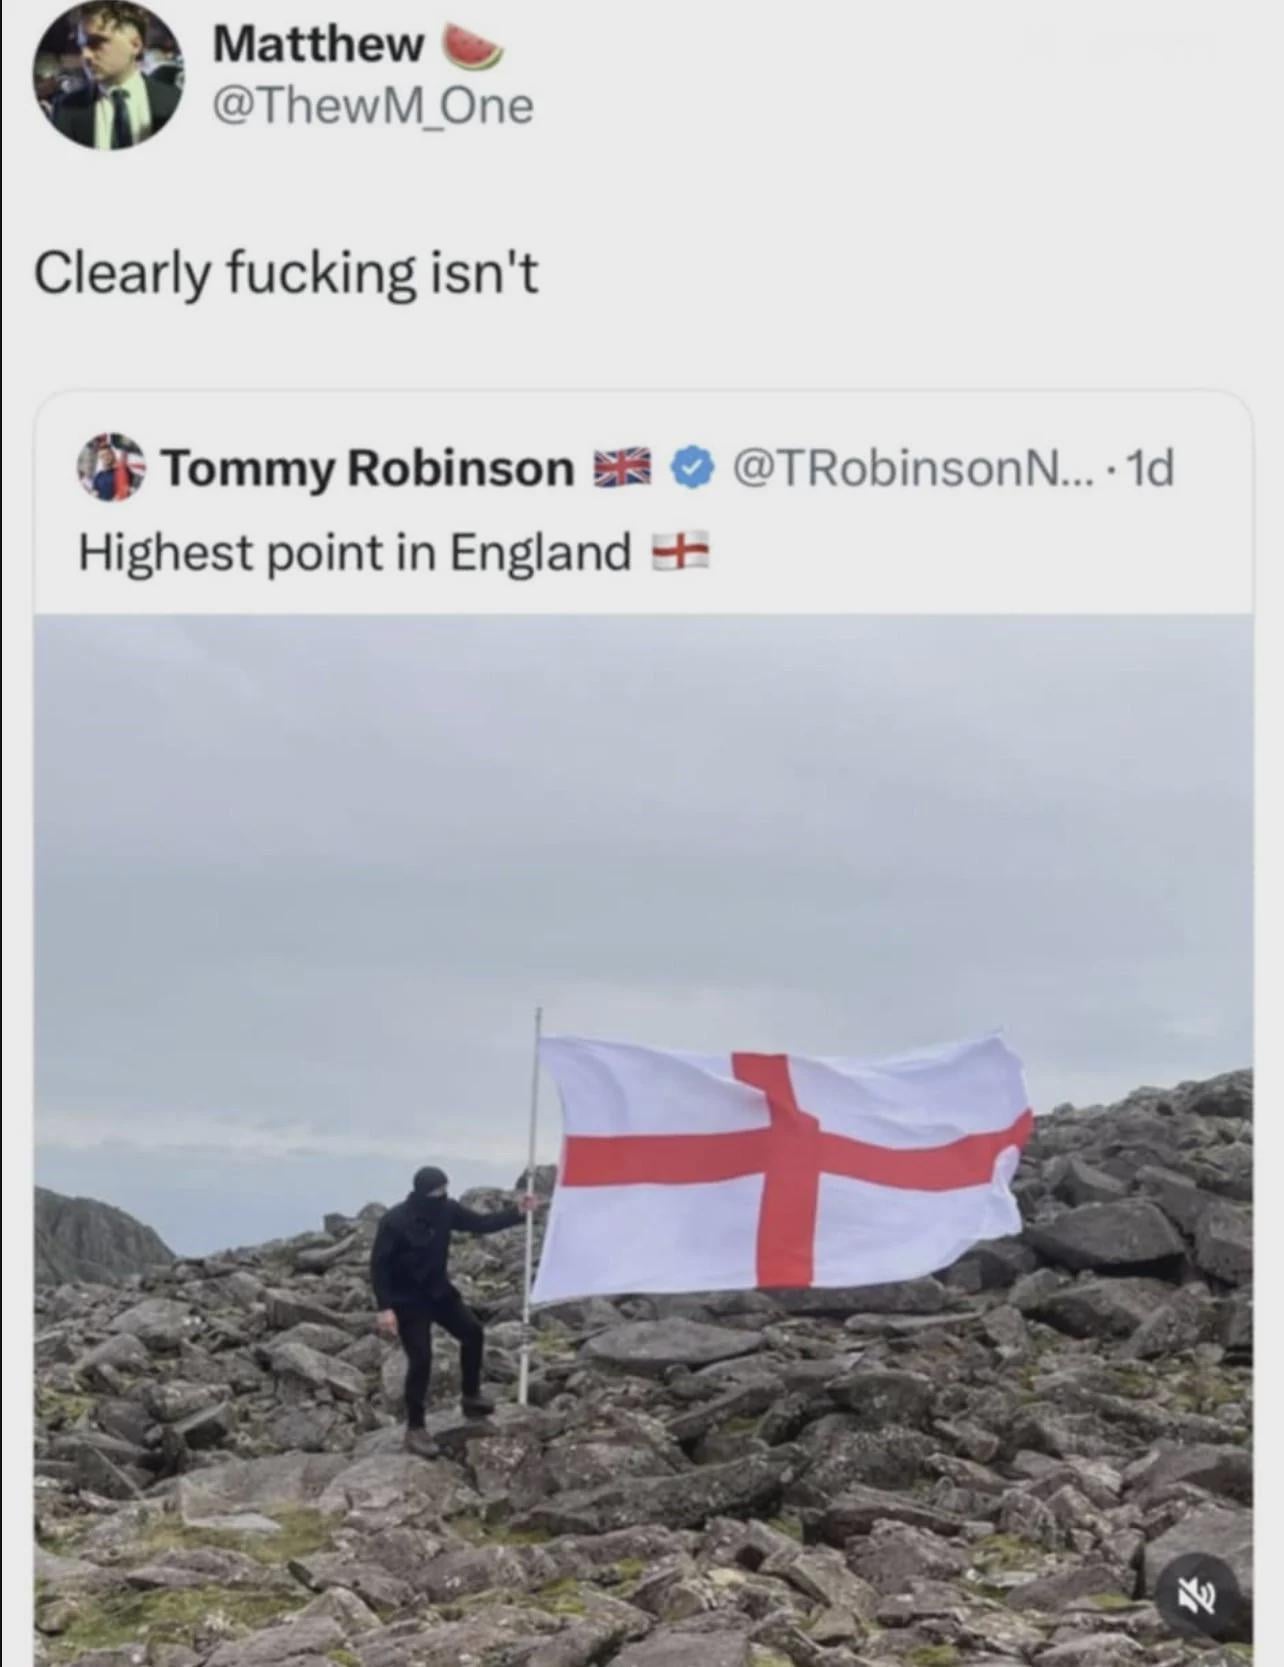Click the England flag emoji in quoted tweet
The height and width of the screenshot is (1667, 1284).
pos(680,551)
